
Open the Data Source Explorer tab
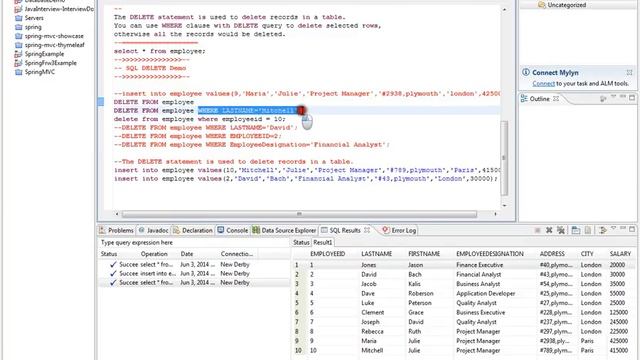coord(284,230)
